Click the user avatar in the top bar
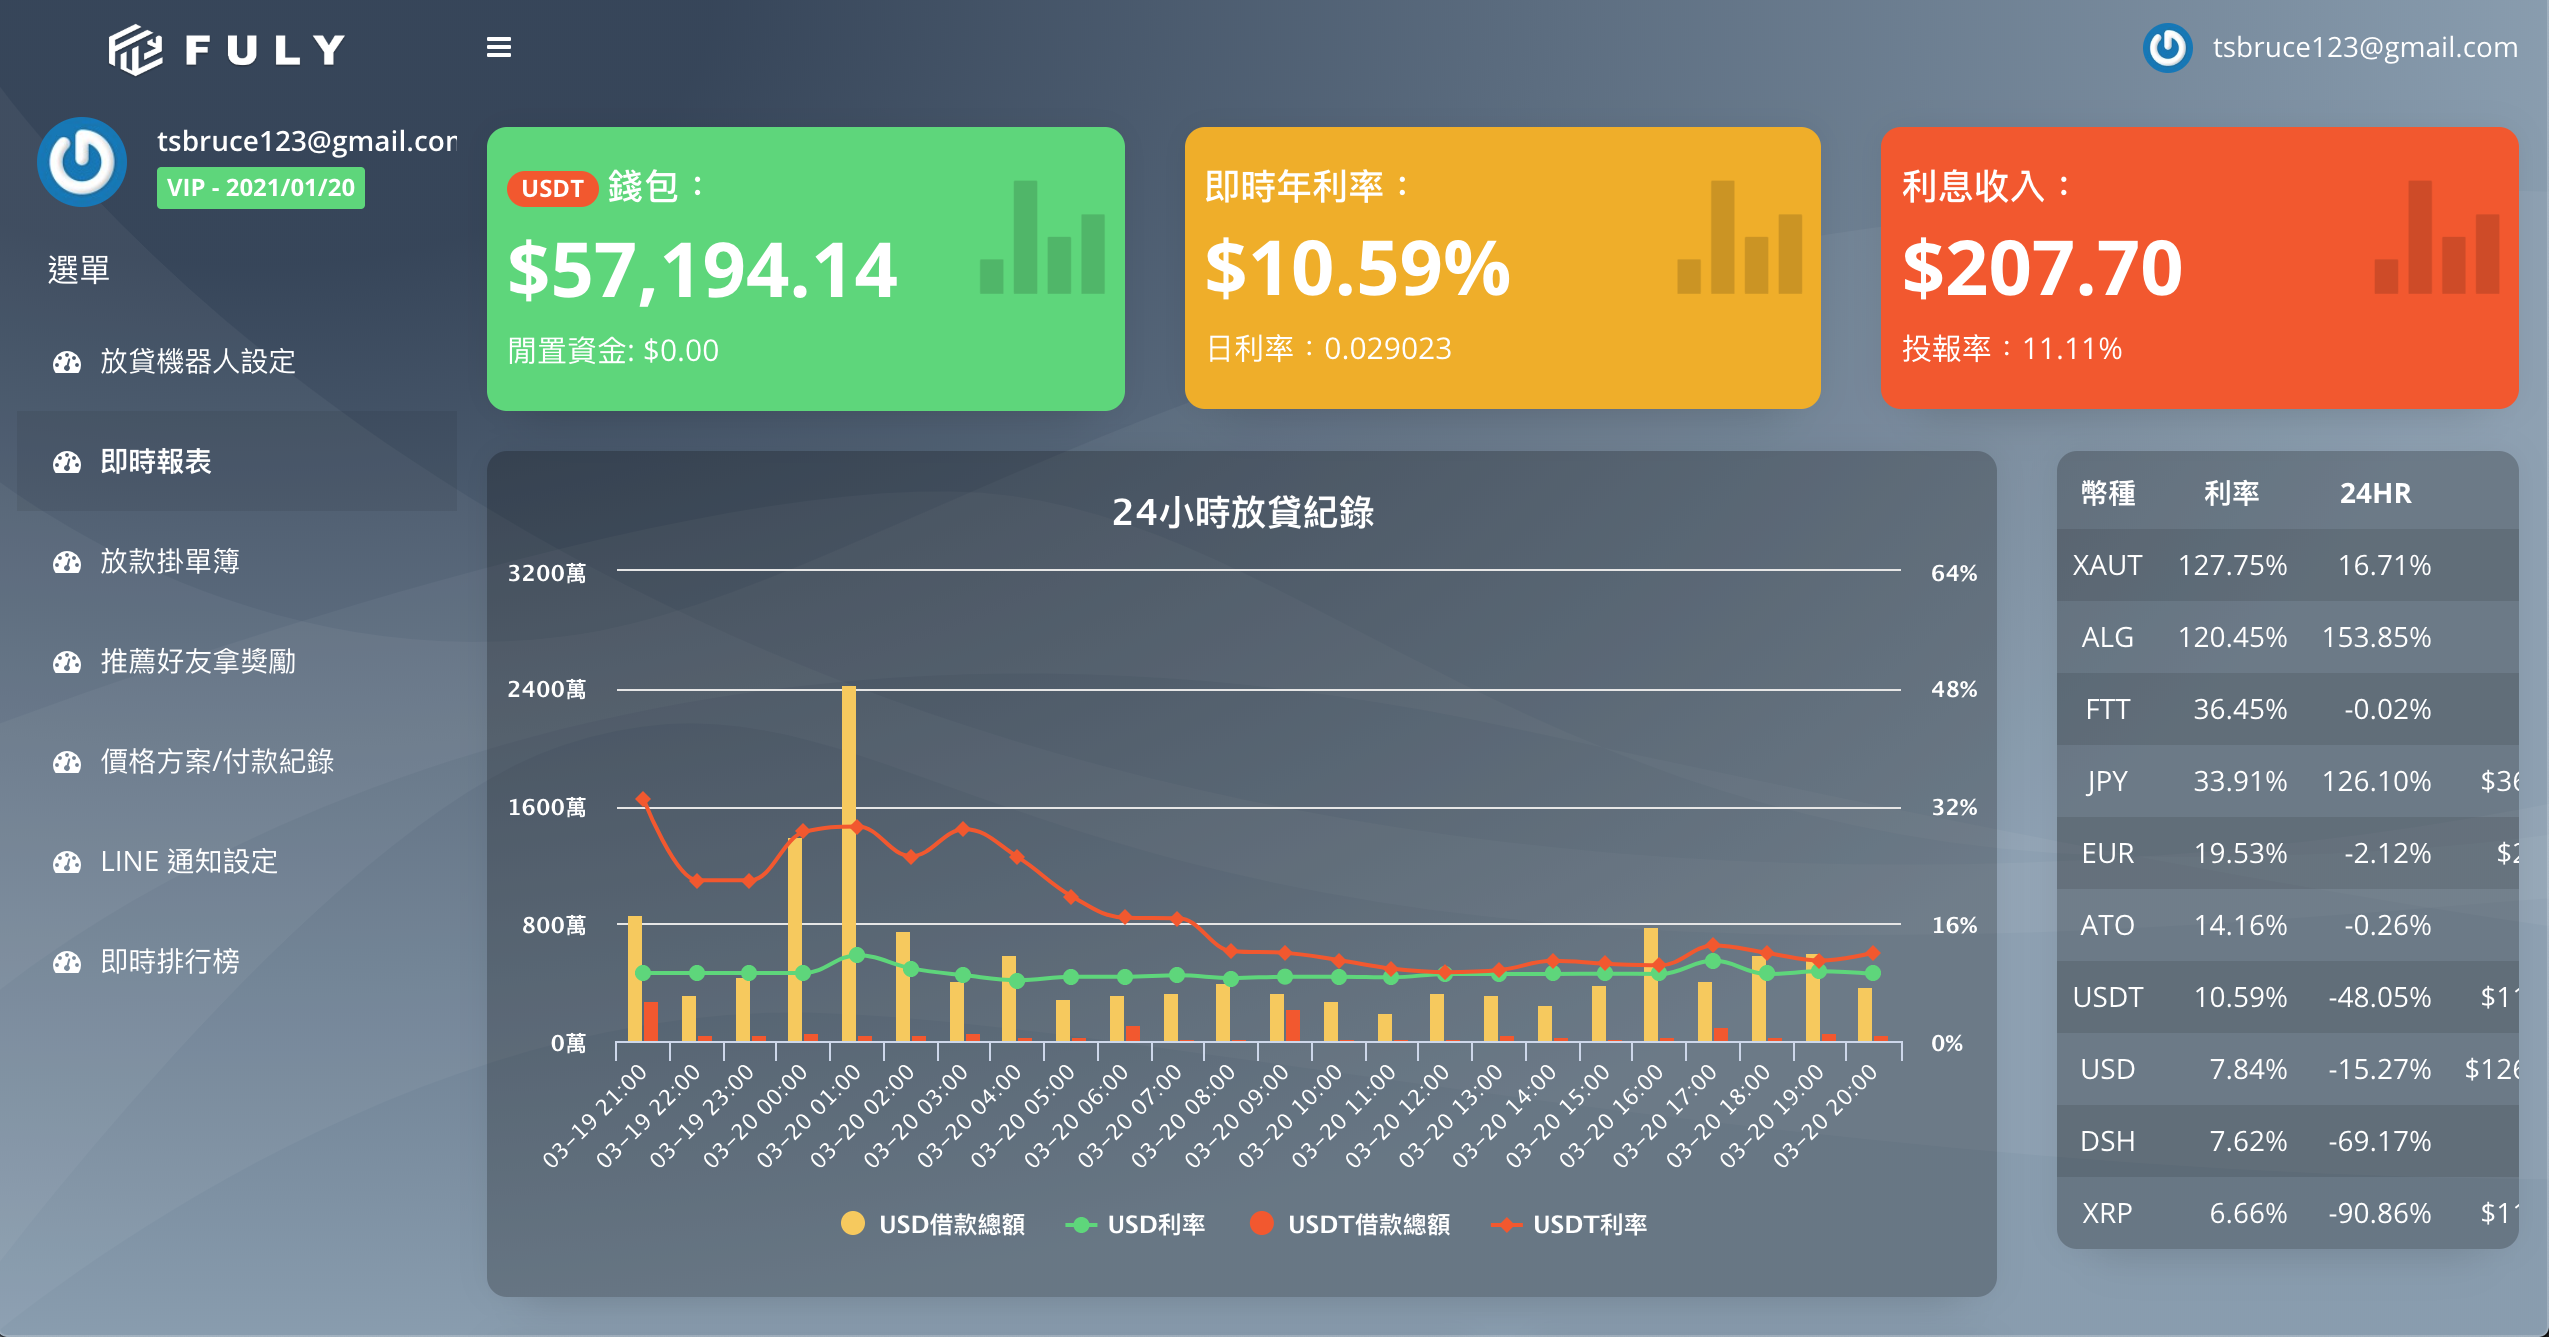The height and width of the screenshot is (1337, 2549). coord(2168,47)
